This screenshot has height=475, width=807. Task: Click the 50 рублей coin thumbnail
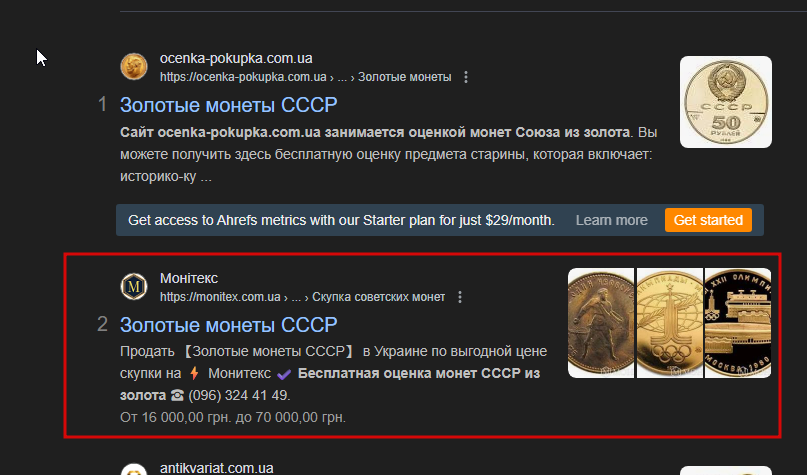pyautogui.click(x=726, y=102)
